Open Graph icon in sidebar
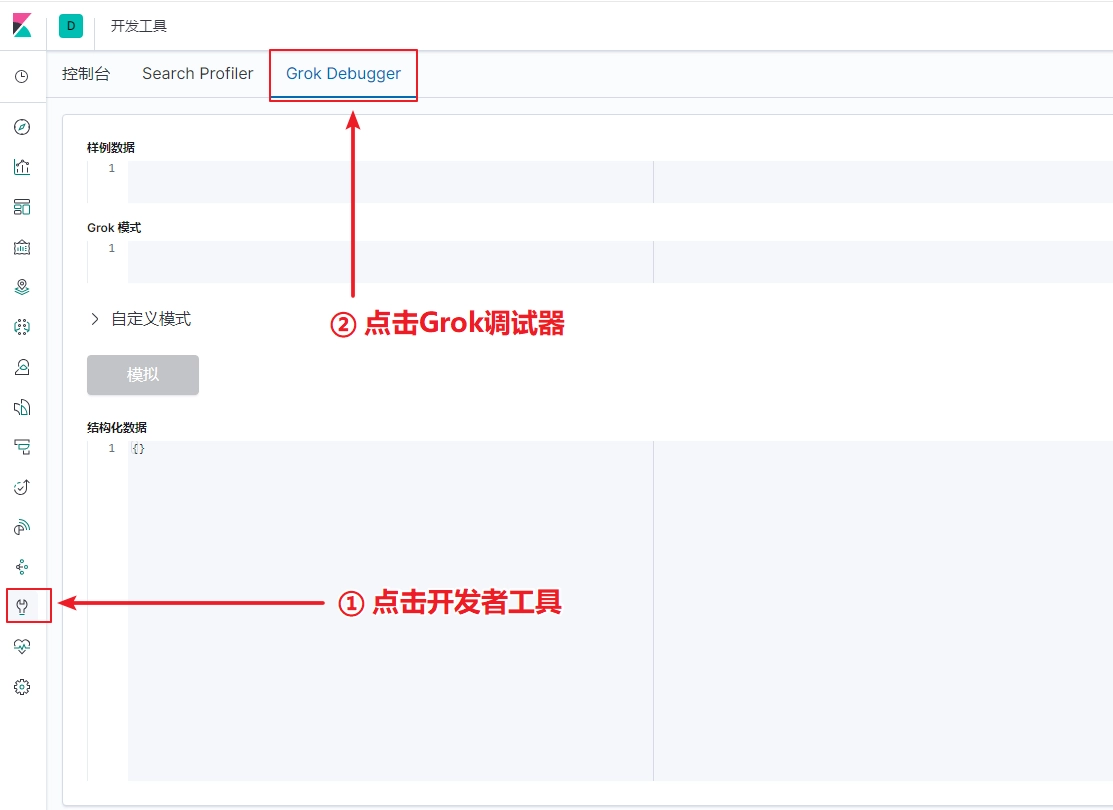The width and height of the screenshot is (1113, 810). coord(22,567)
